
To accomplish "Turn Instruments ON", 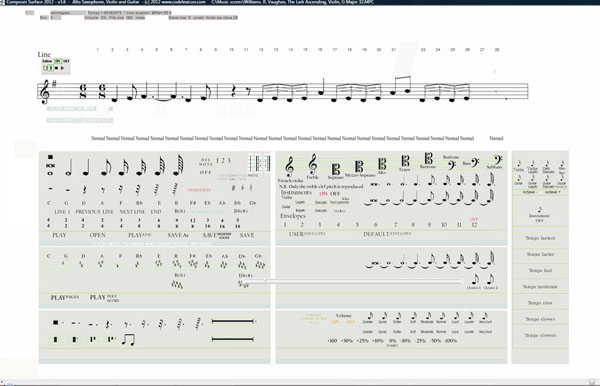I will pyautogui.click(x=323, y=194).
